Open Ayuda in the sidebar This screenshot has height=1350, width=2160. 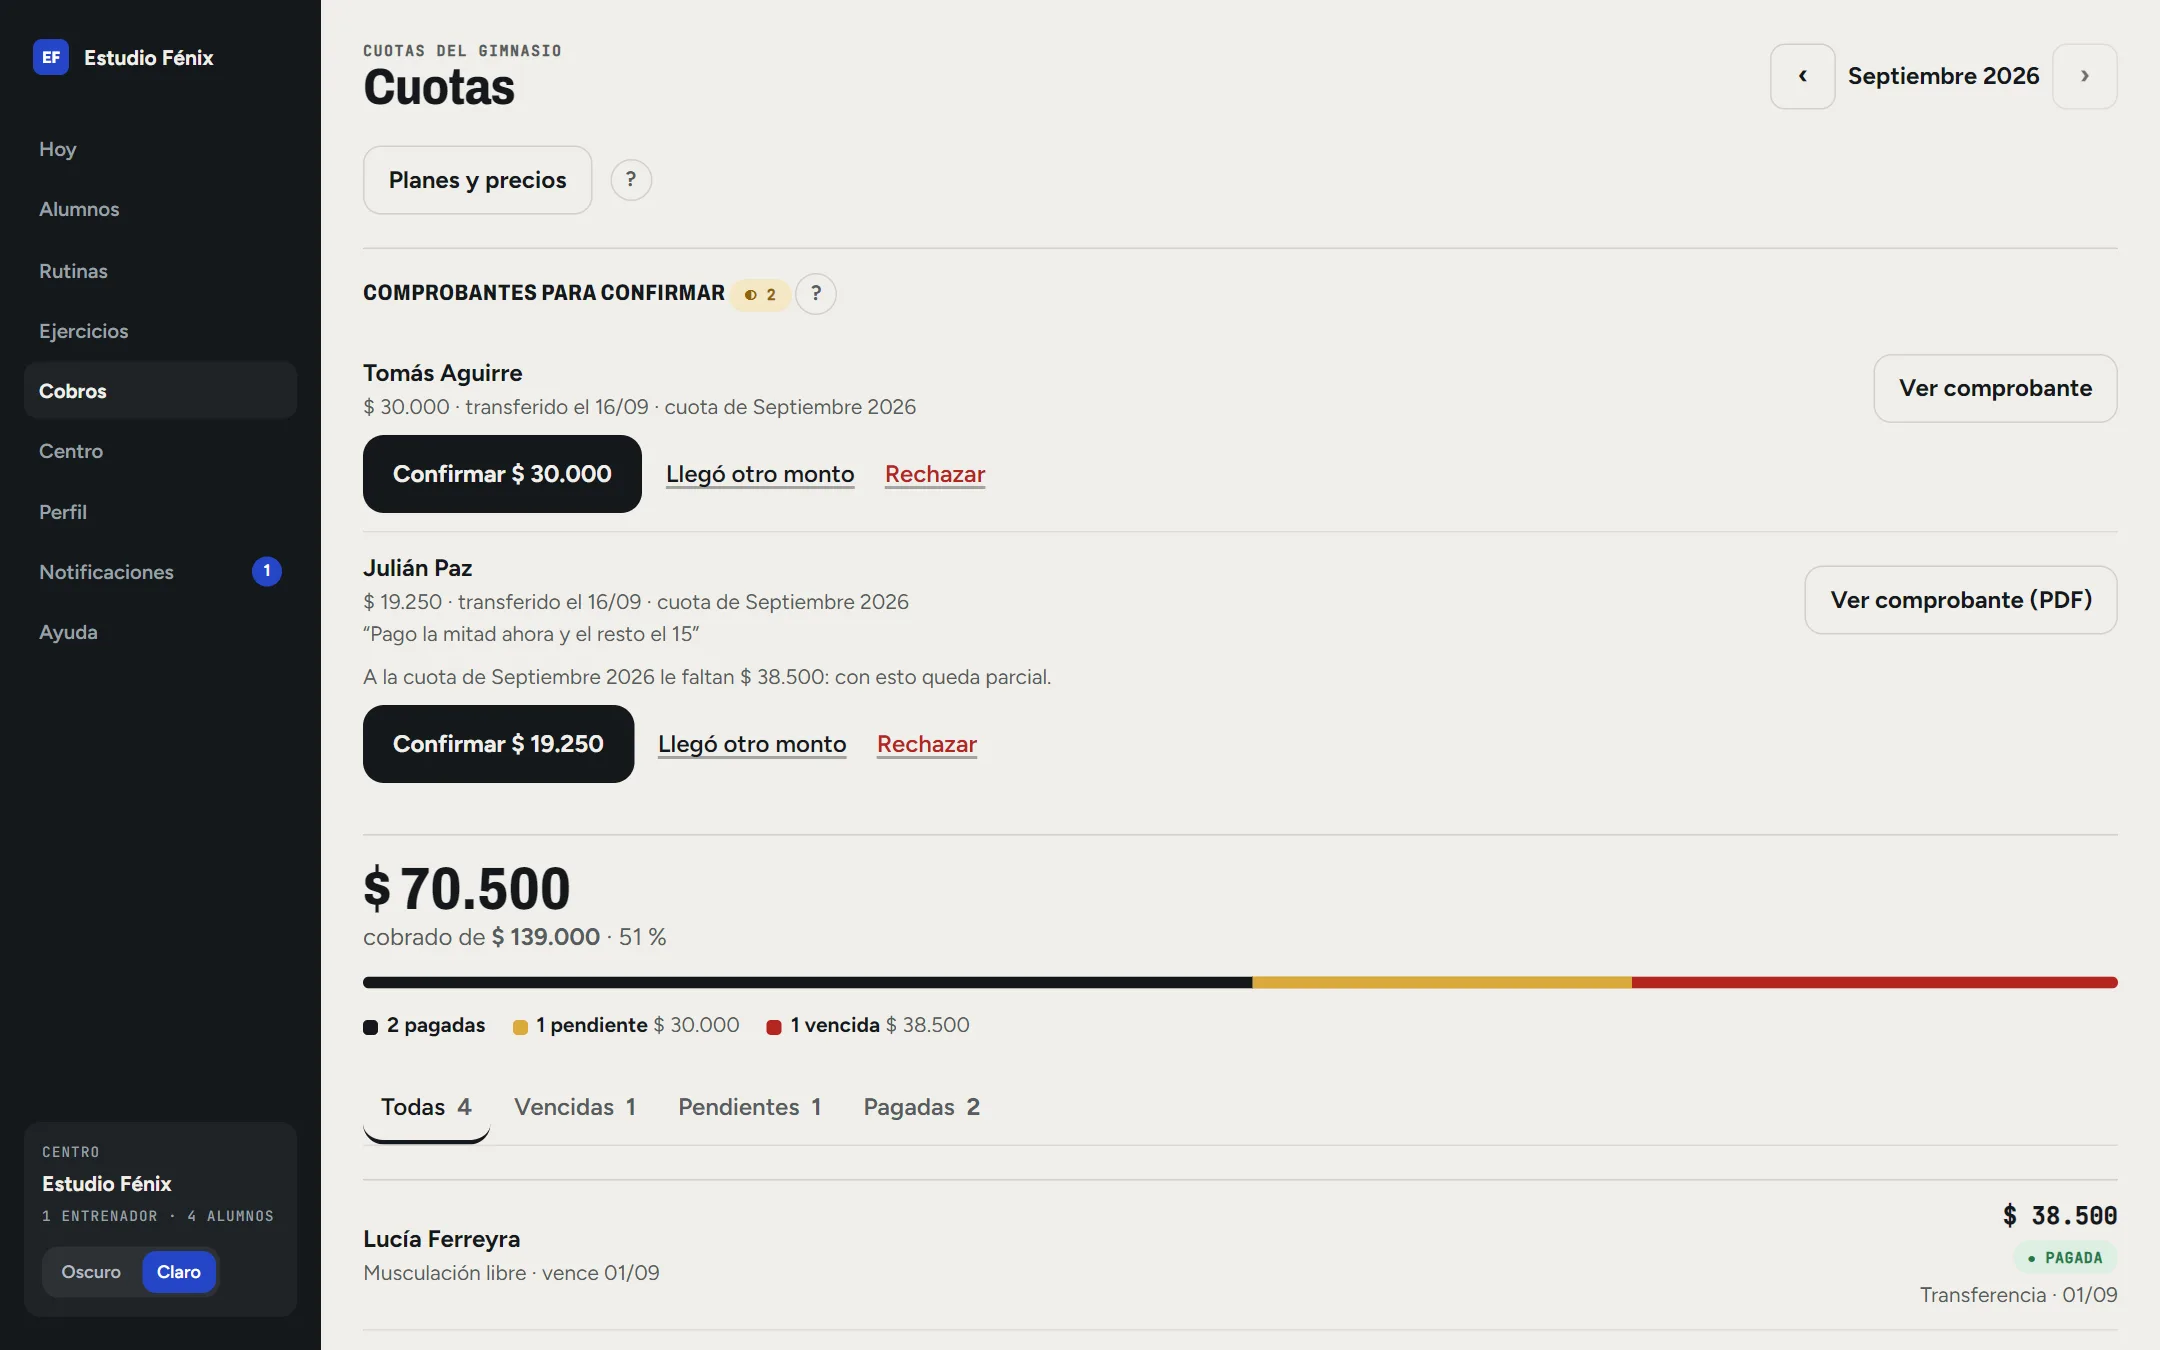pos(160,632)
